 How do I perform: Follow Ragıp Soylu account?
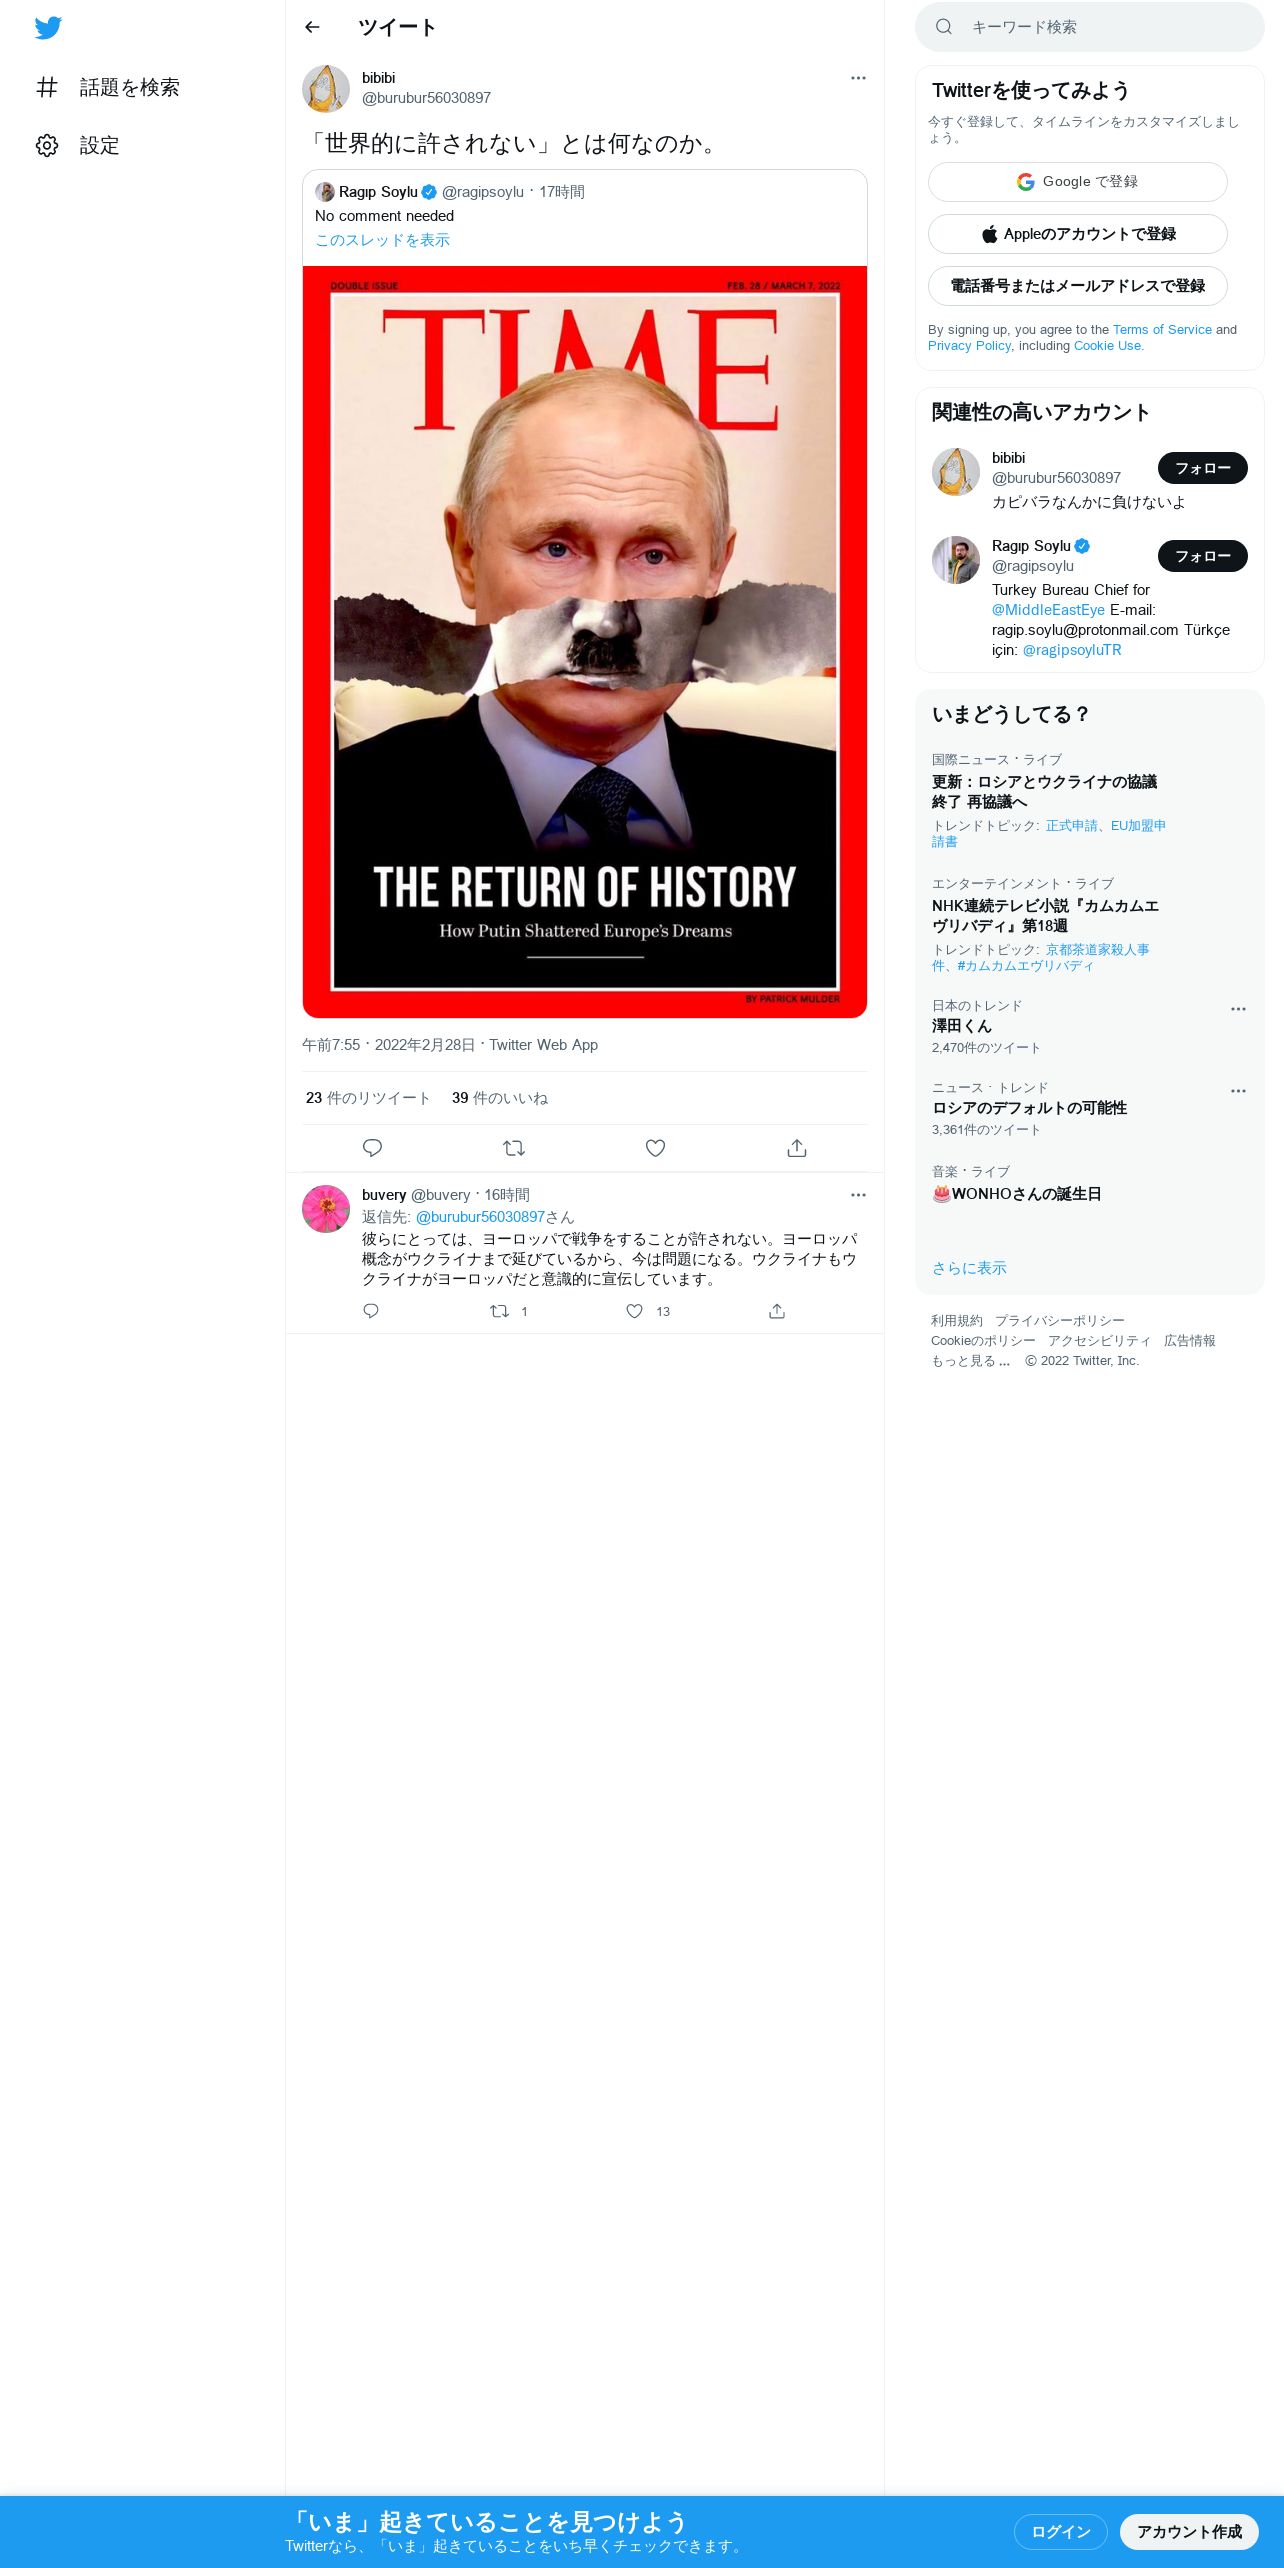click(1202, 556)
